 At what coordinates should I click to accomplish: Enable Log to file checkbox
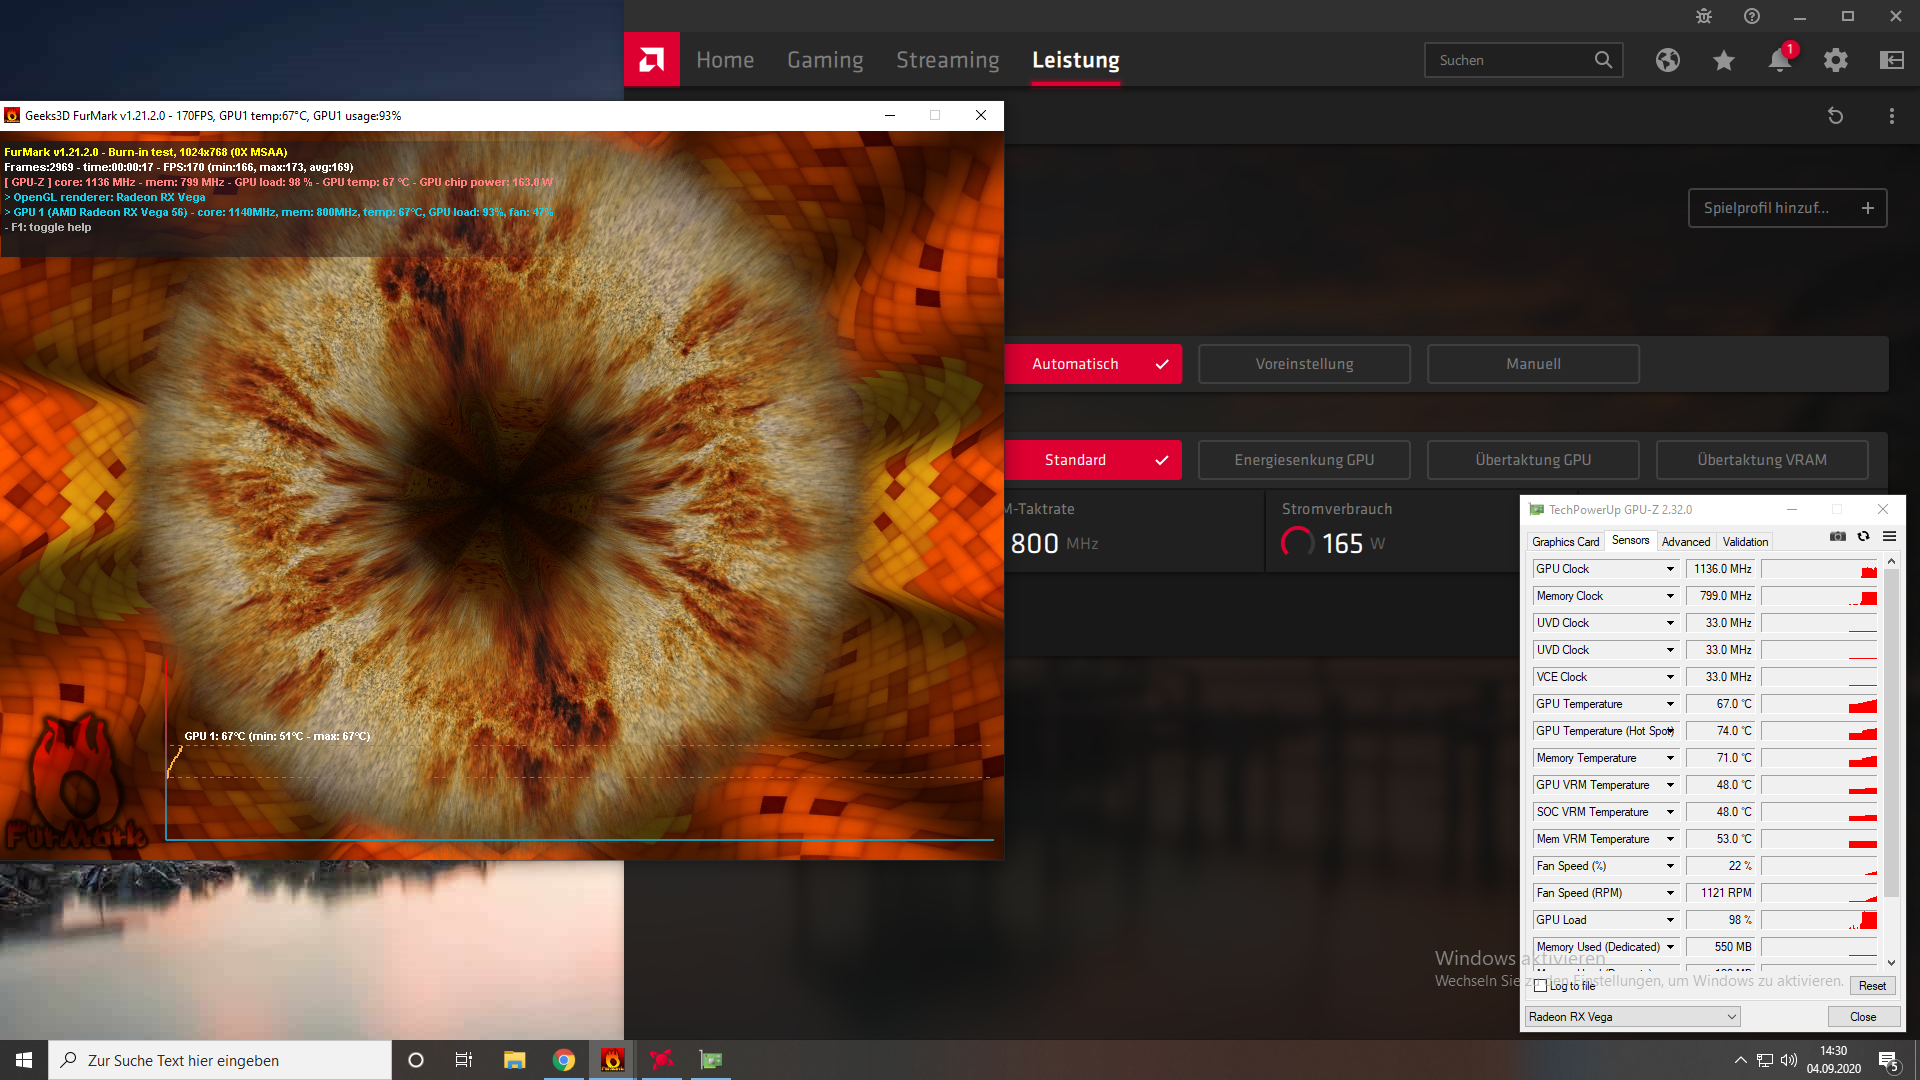(1541, 986)
